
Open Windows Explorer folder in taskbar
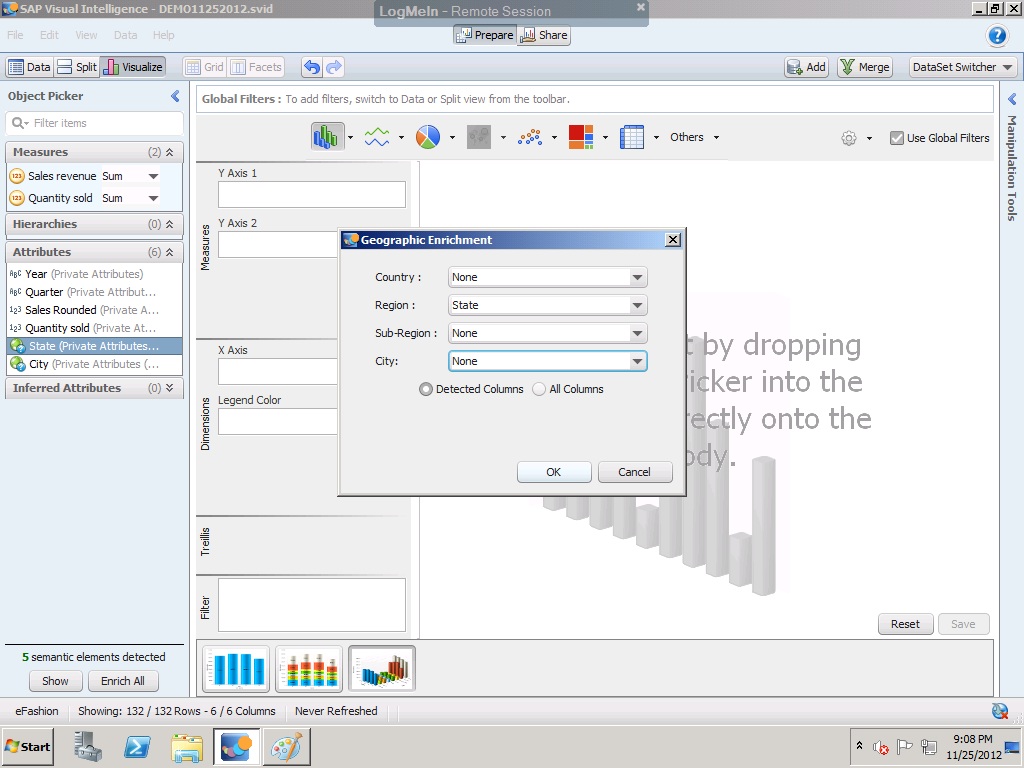[187, 747]
